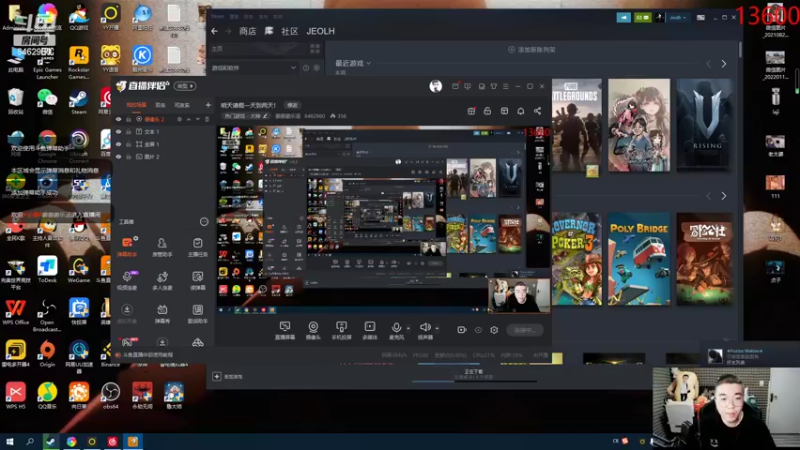
Task: Click the 修改 button beside stream title
Action: tap(292, 105)
